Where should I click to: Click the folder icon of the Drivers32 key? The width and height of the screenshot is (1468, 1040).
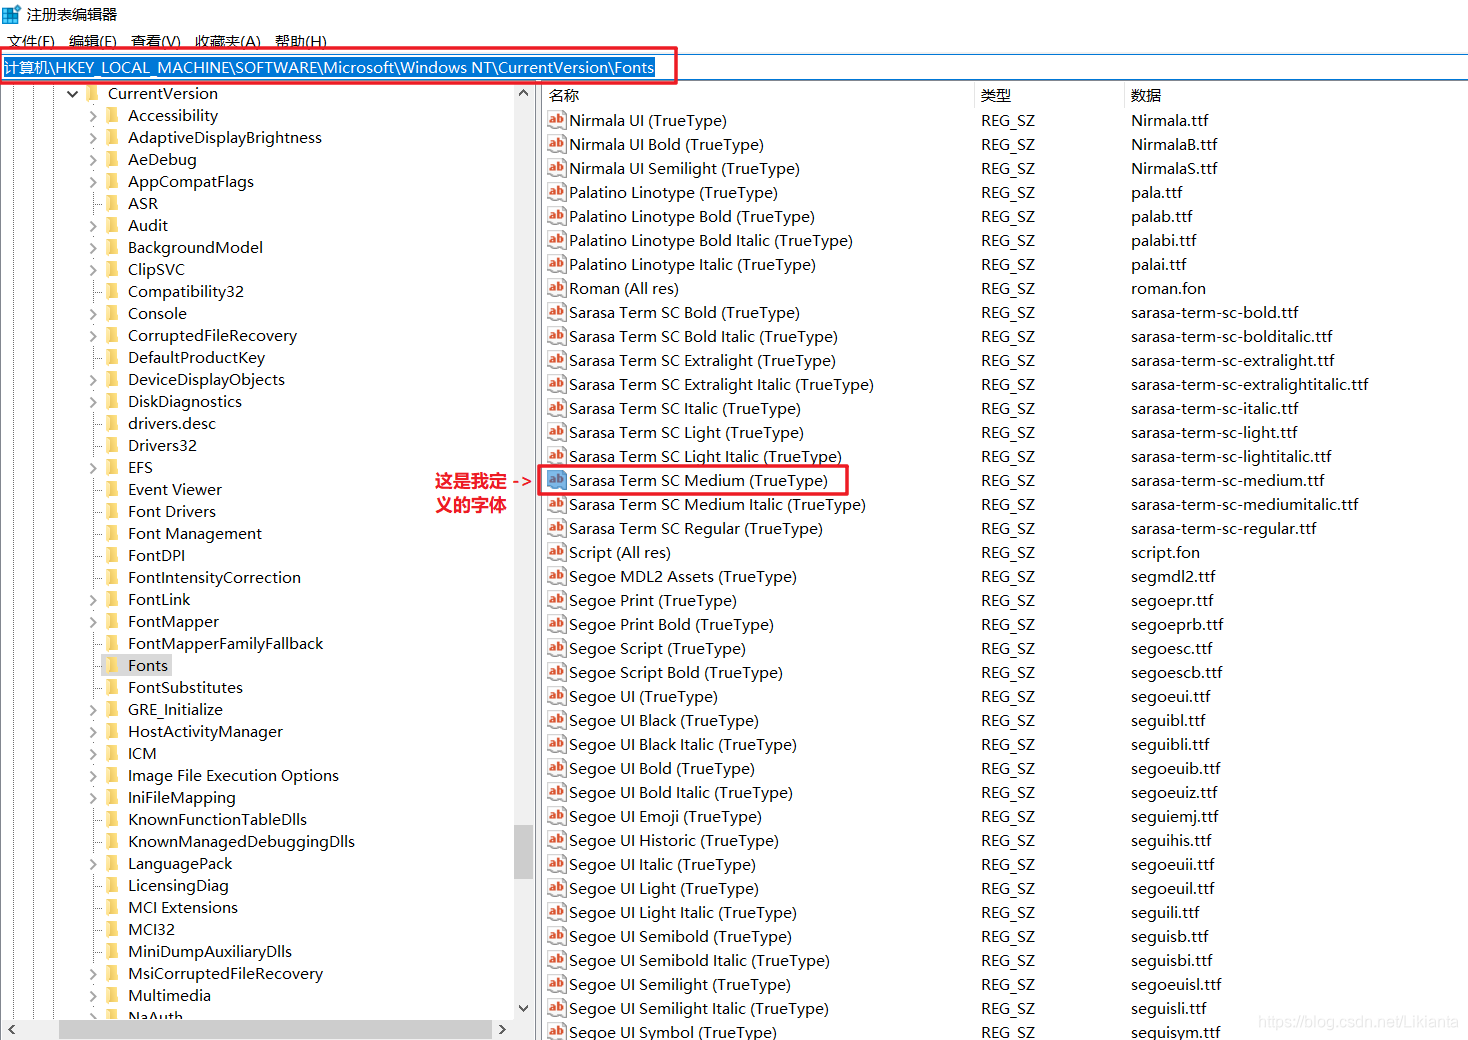pos(113,445)
